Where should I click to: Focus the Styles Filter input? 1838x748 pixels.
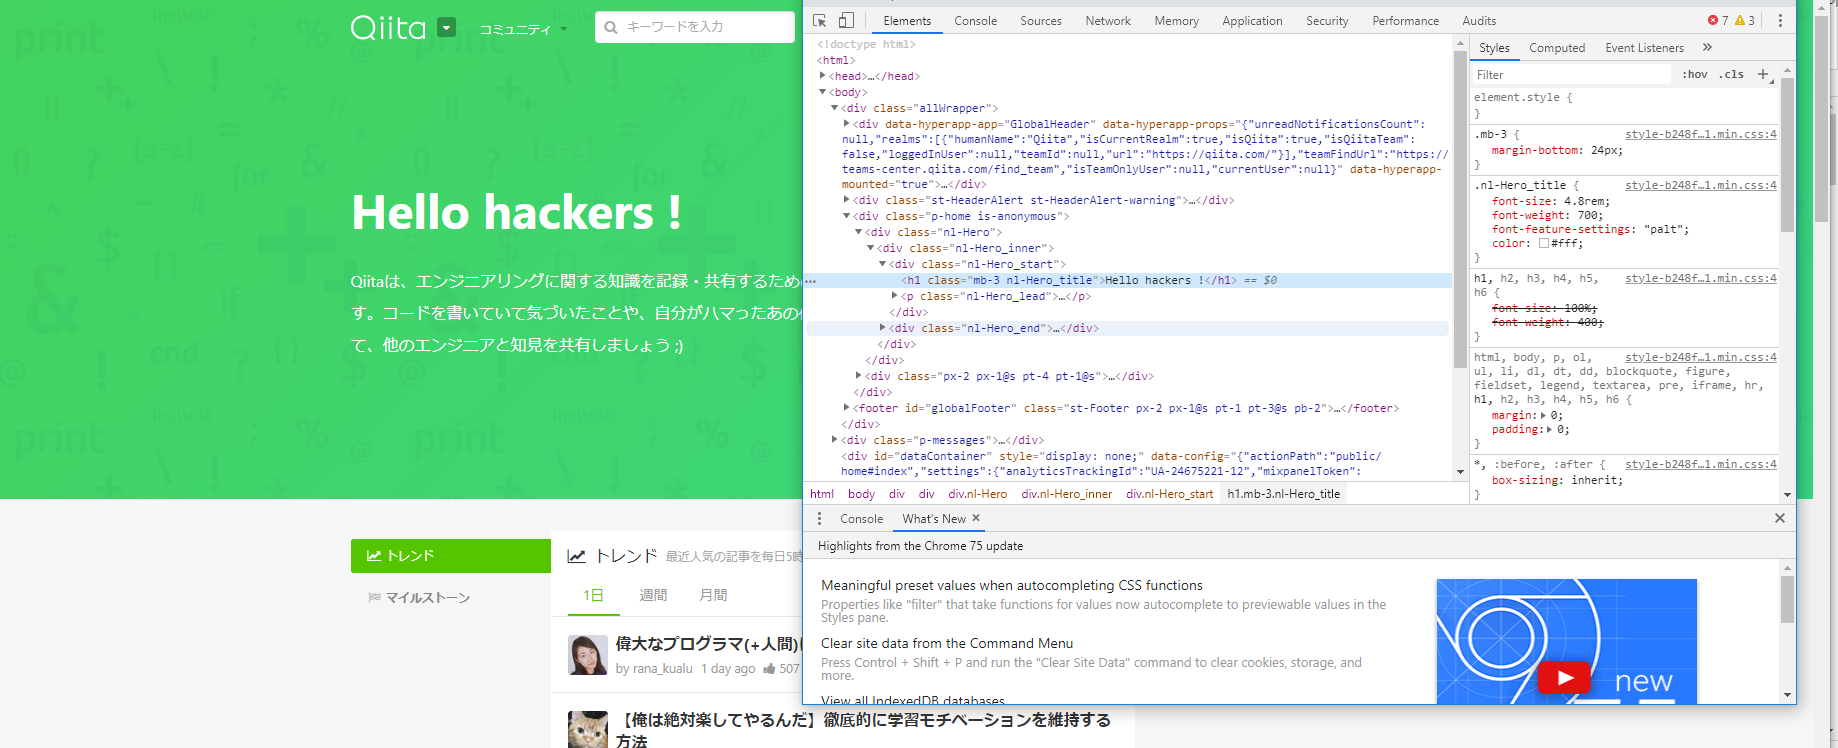pos(1571,74)
